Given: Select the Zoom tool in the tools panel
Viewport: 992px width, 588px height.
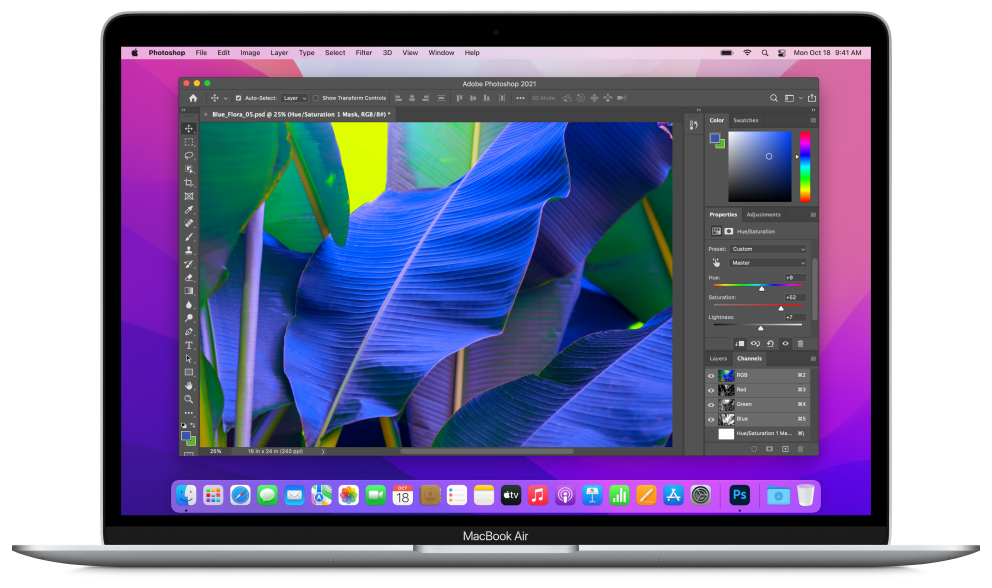Looking at the screenshot, I should [189, 399].
